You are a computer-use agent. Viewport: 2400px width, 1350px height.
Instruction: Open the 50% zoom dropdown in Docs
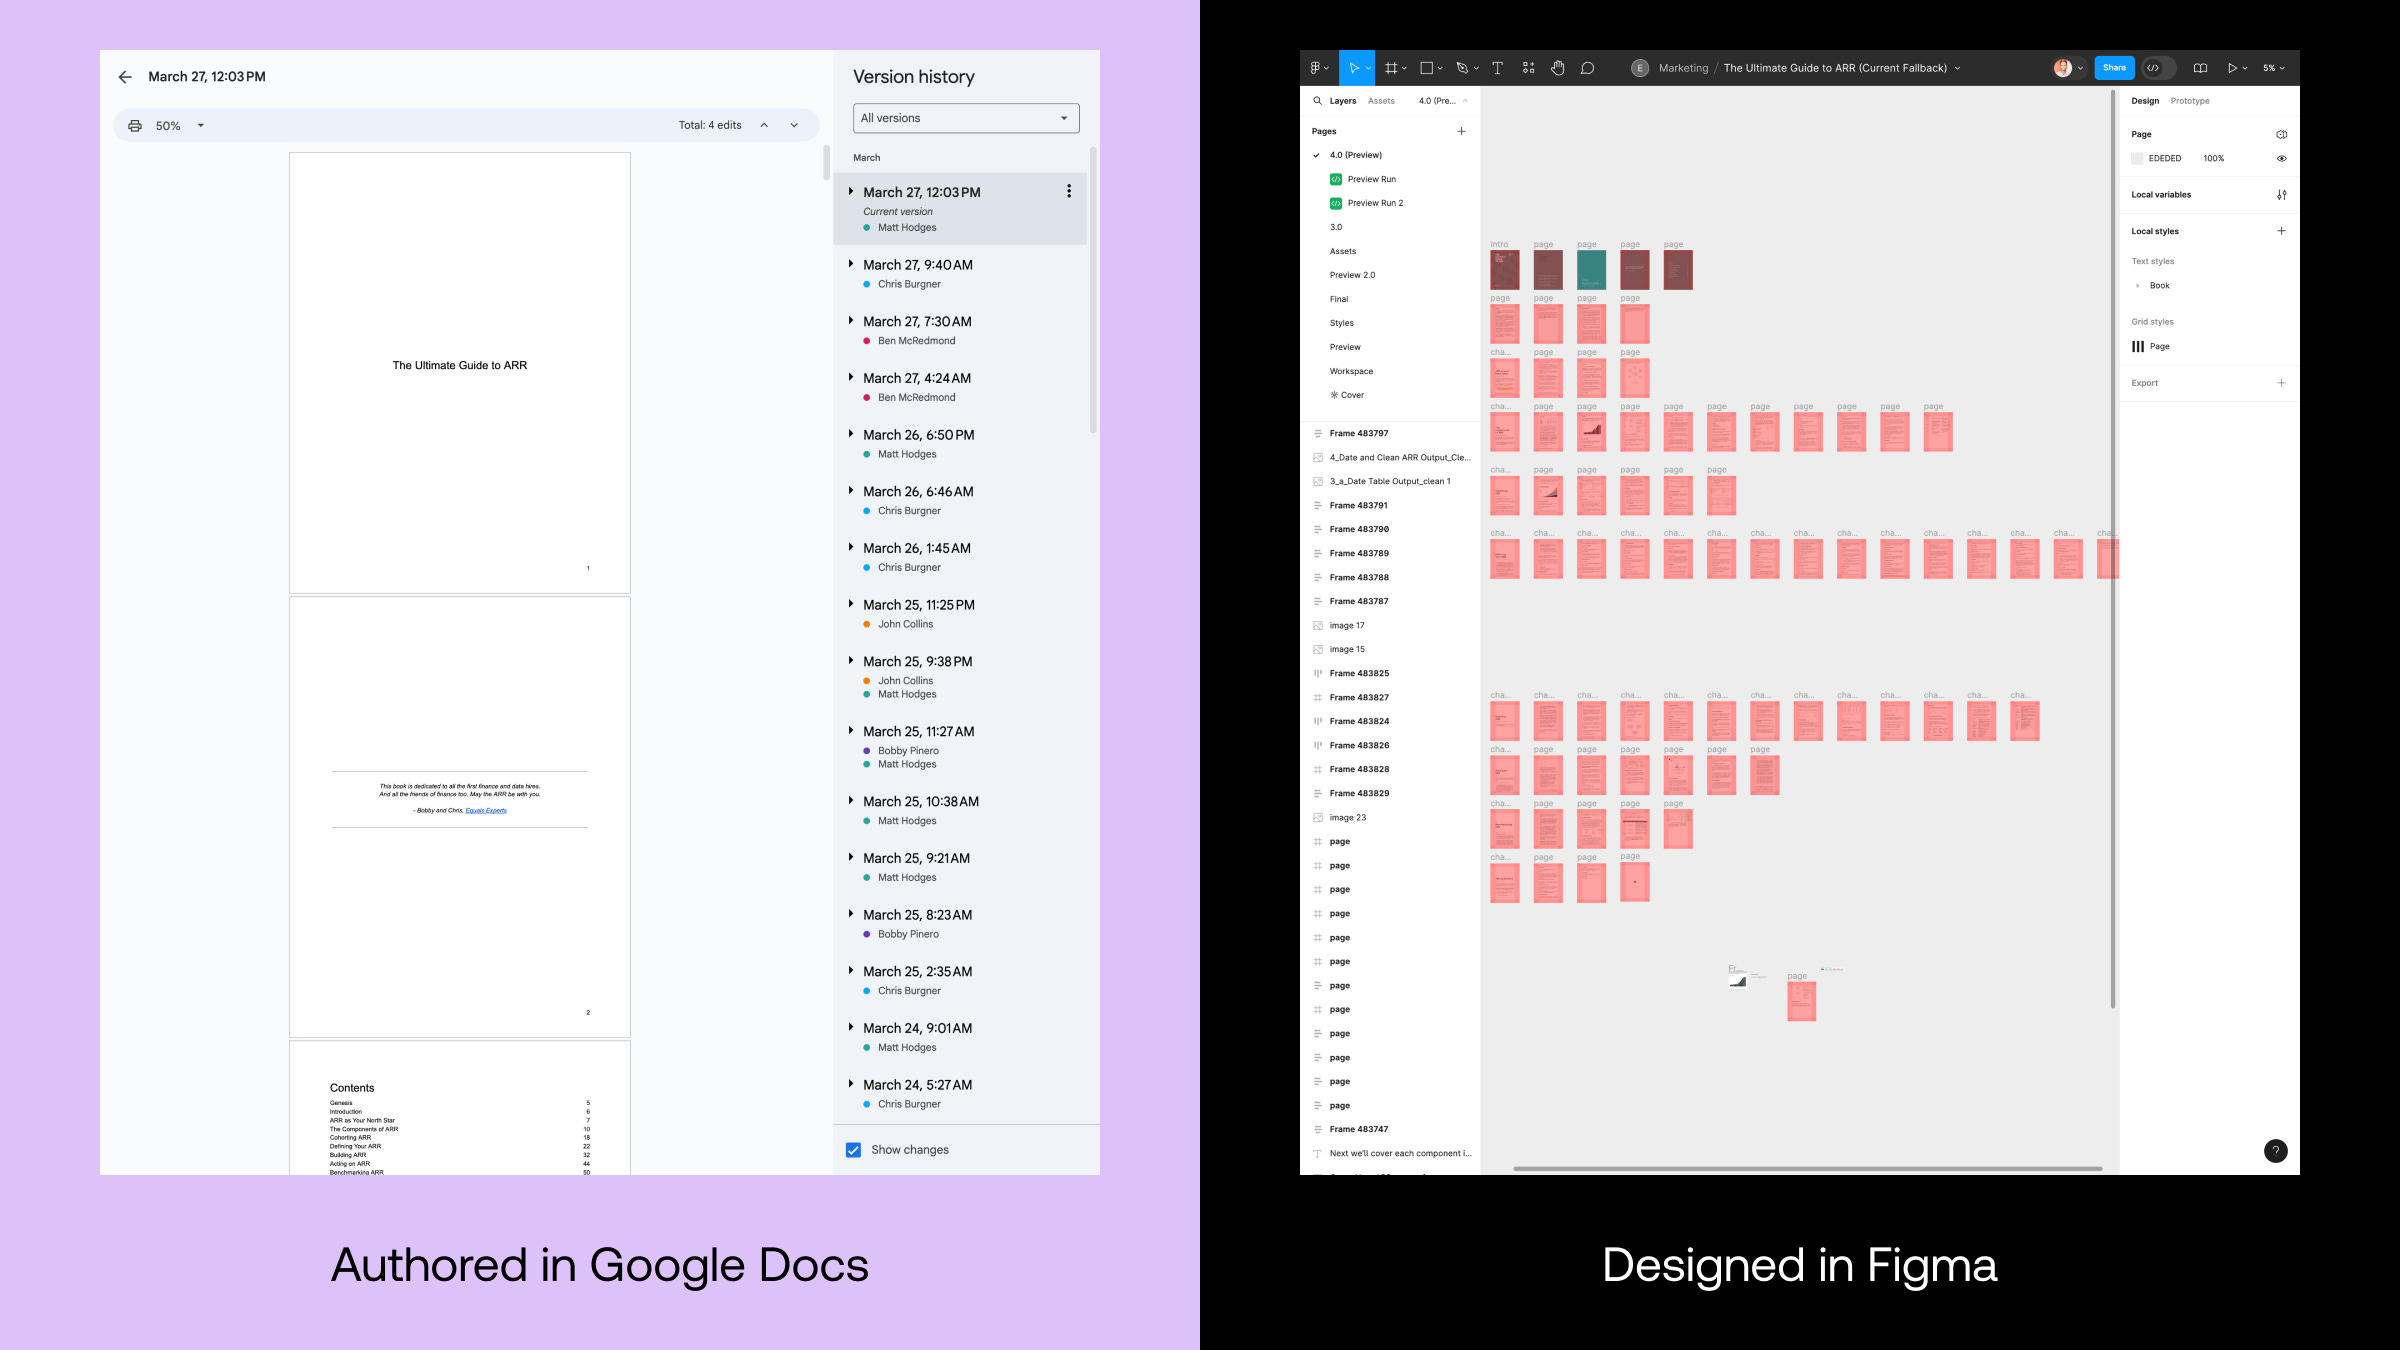179,126
